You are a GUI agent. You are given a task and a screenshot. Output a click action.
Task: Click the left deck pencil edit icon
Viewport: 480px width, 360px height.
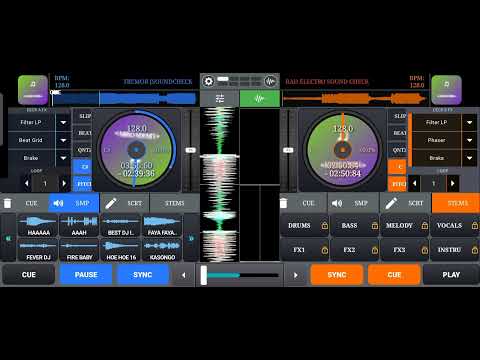111,203
